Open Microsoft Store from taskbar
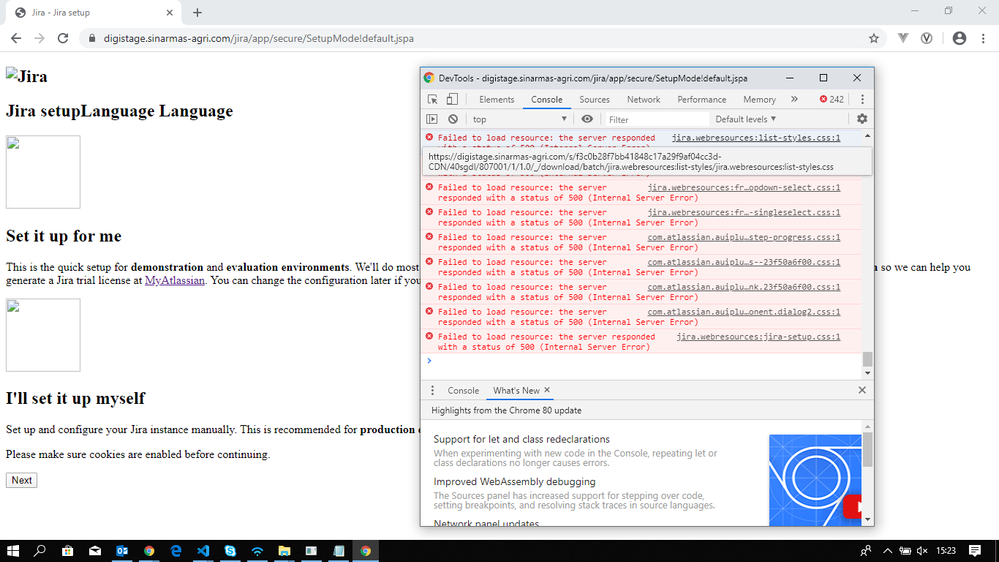This screenshot has height=562, width=999. 68,551
